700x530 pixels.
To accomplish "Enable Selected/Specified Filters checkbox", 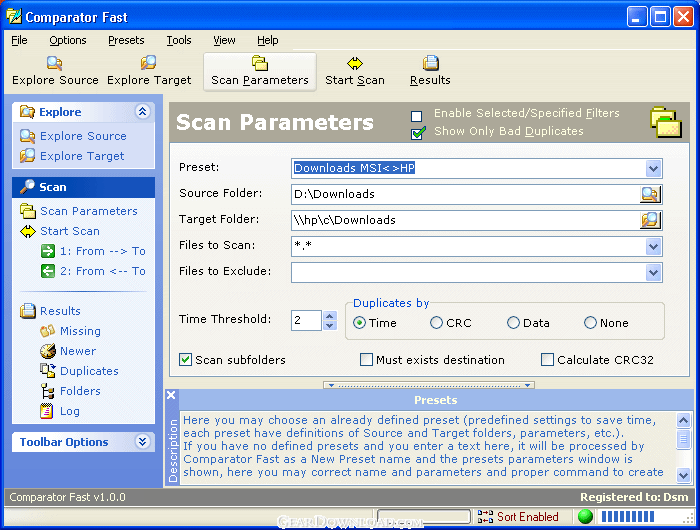I will [417, 116].
